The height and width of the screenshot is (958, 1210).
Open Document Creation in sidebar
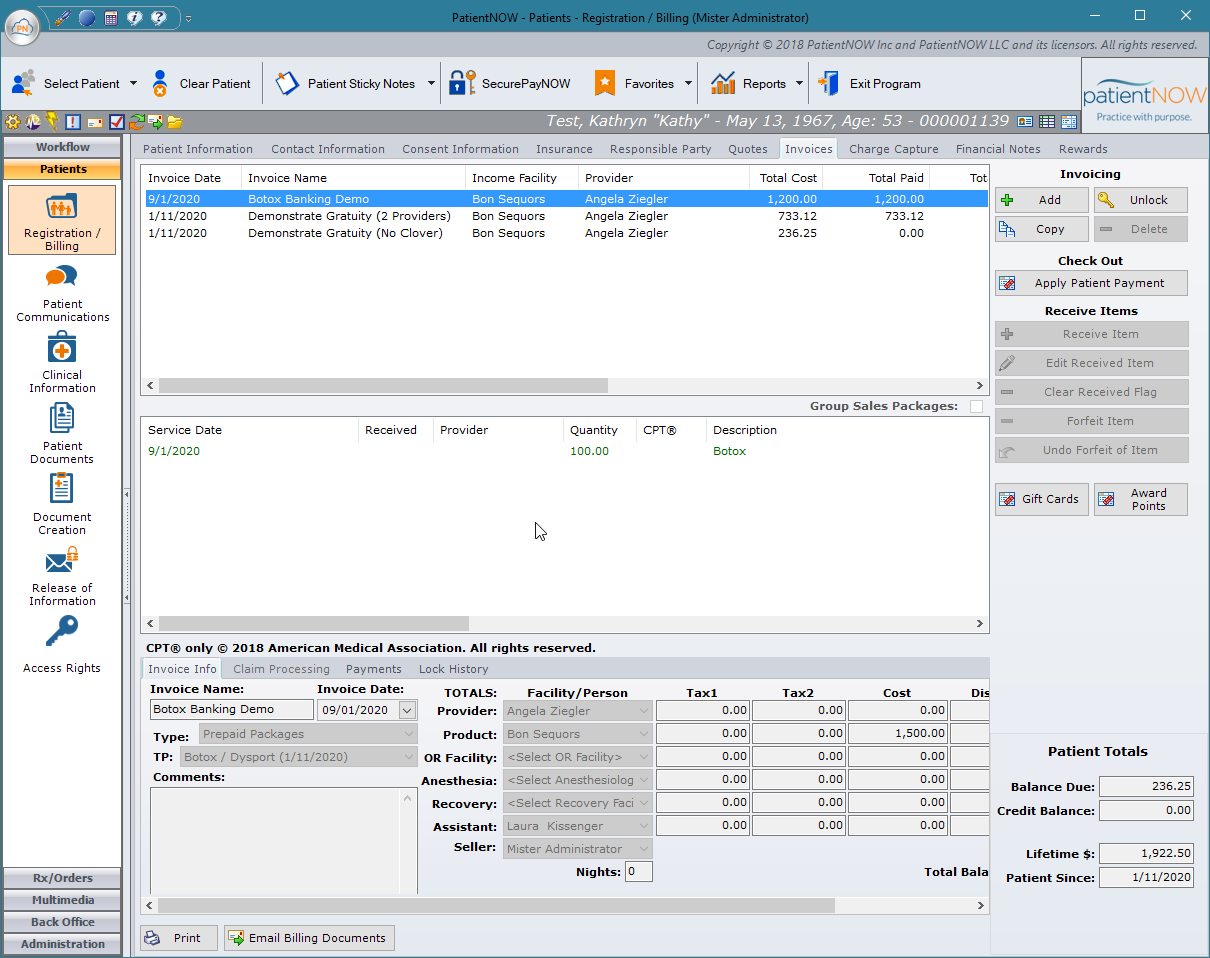[x=62, y=506]
